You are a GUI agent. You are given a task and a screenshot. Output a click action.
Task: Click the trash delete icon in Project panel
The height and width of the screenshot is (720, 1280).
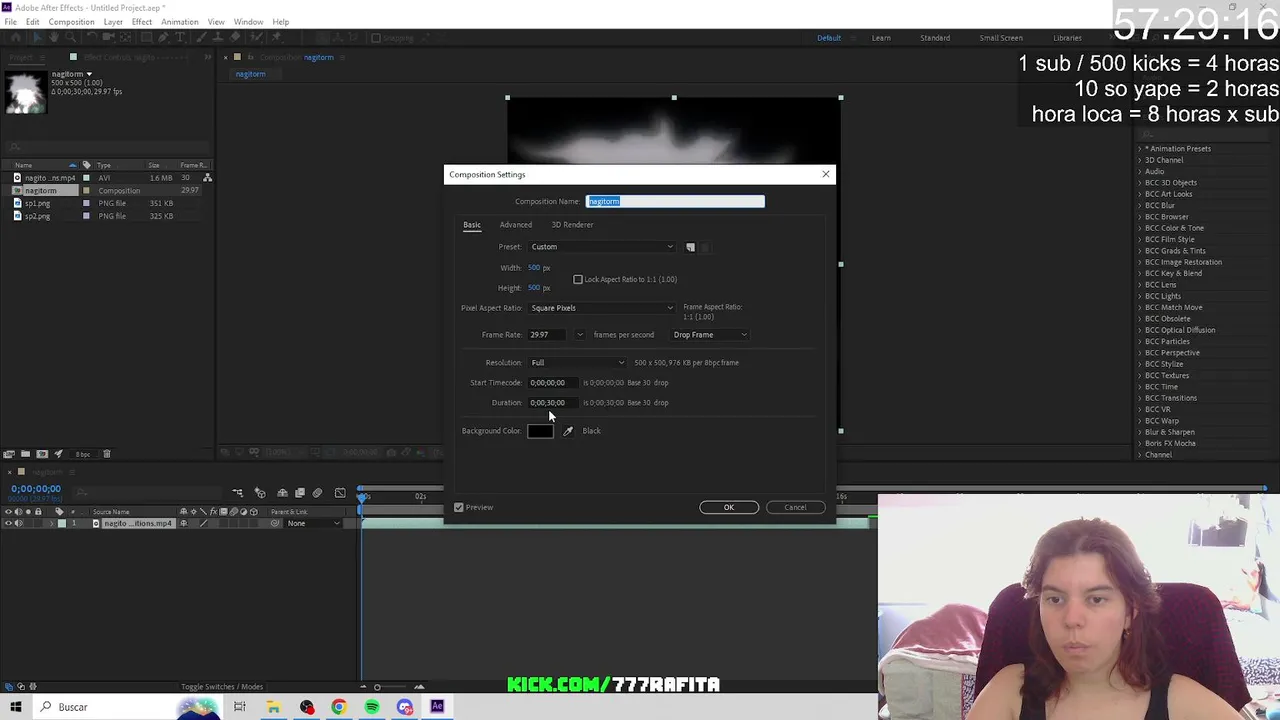pos(107,454)
